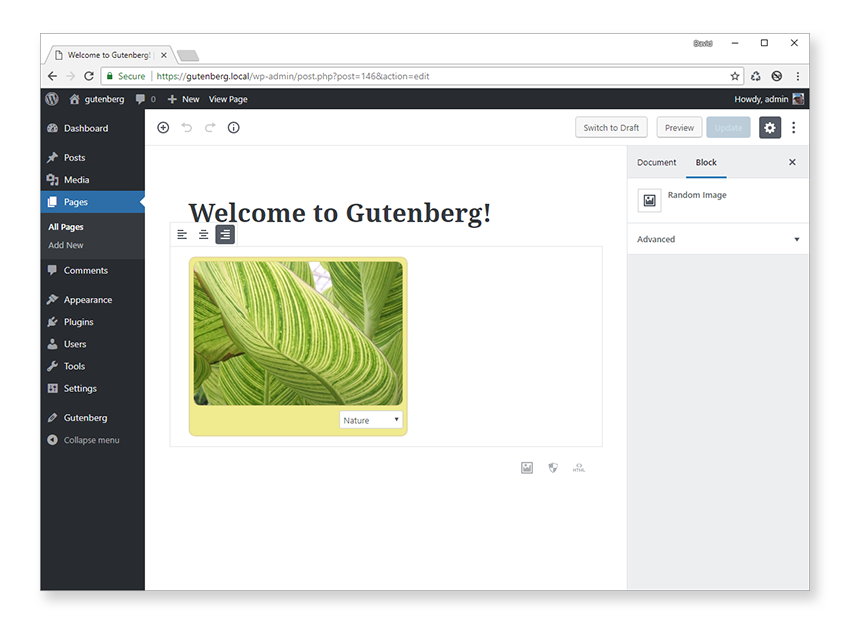The width and height of the screenshot is (850, 633).
Task: Undo the last change
Action: 186,127
